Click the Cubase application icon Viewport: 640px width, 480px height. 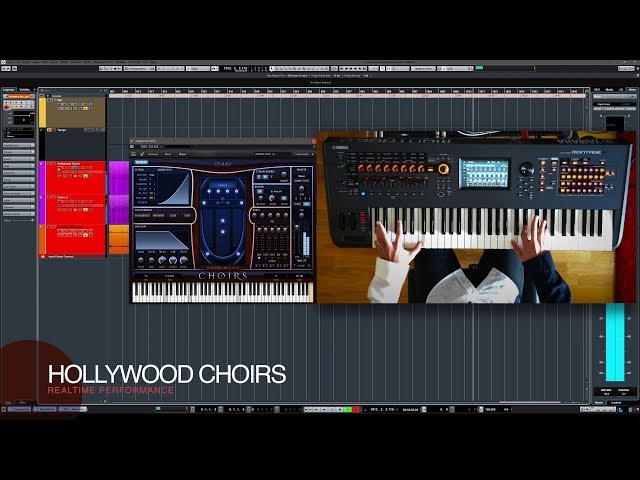(x=3, y=62)
